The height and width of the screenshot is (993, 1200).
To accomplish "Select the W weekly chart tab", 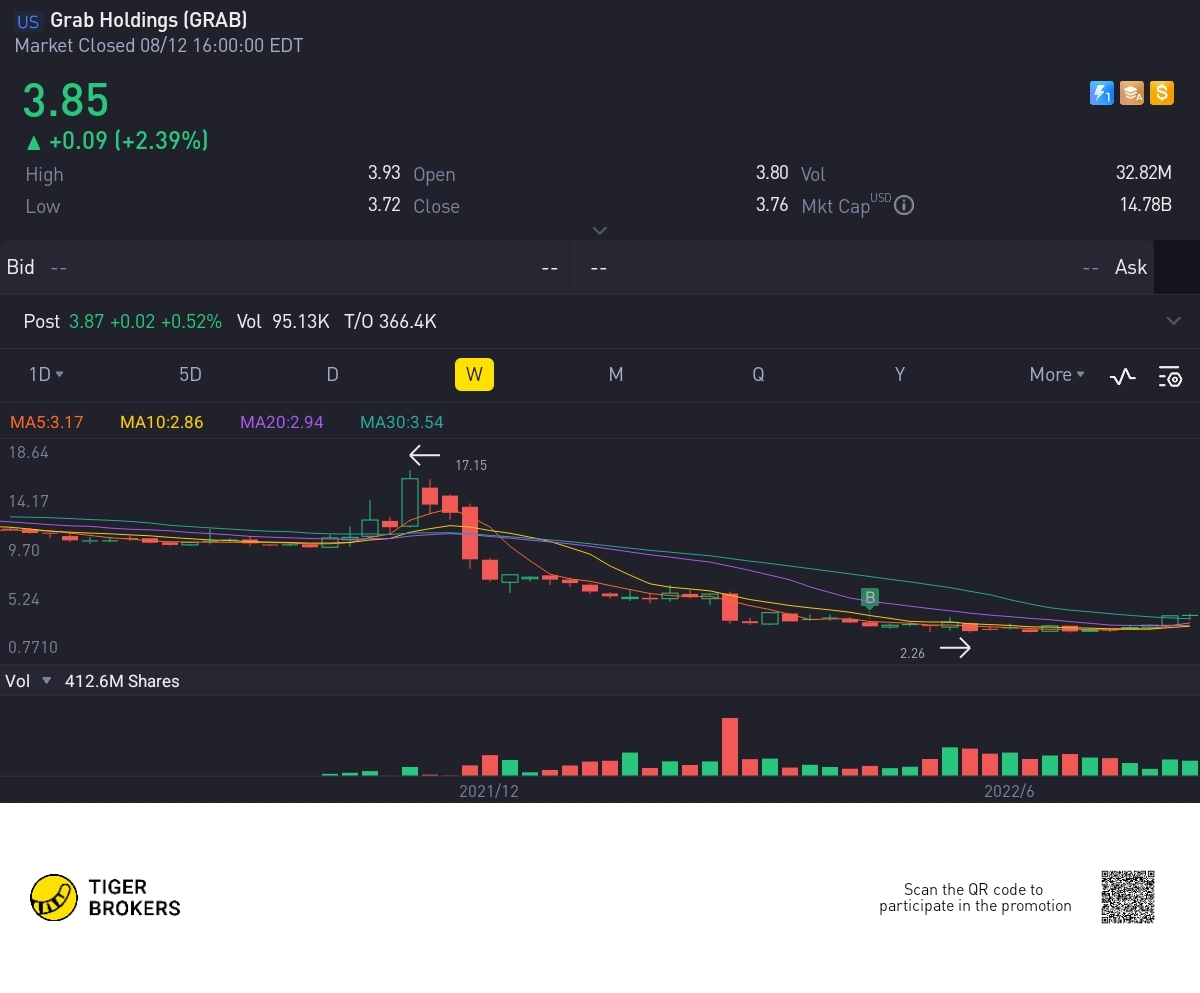I will tap(474, 374).
